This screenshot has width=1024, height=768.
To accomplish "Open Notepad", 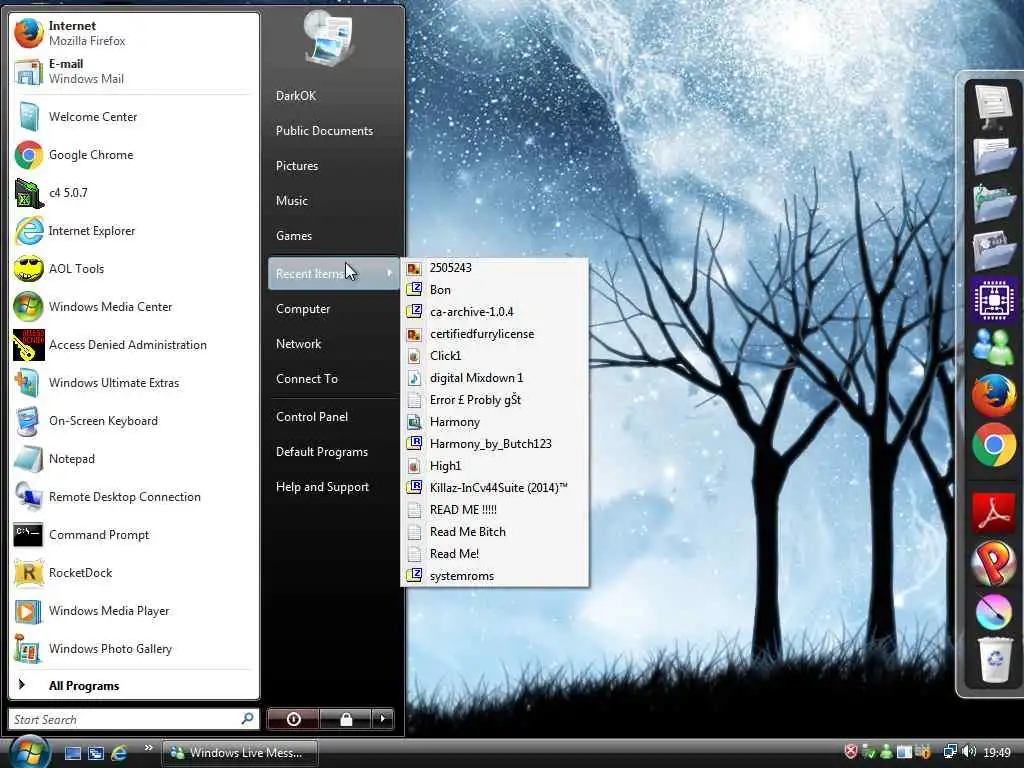I will (134, 458).
